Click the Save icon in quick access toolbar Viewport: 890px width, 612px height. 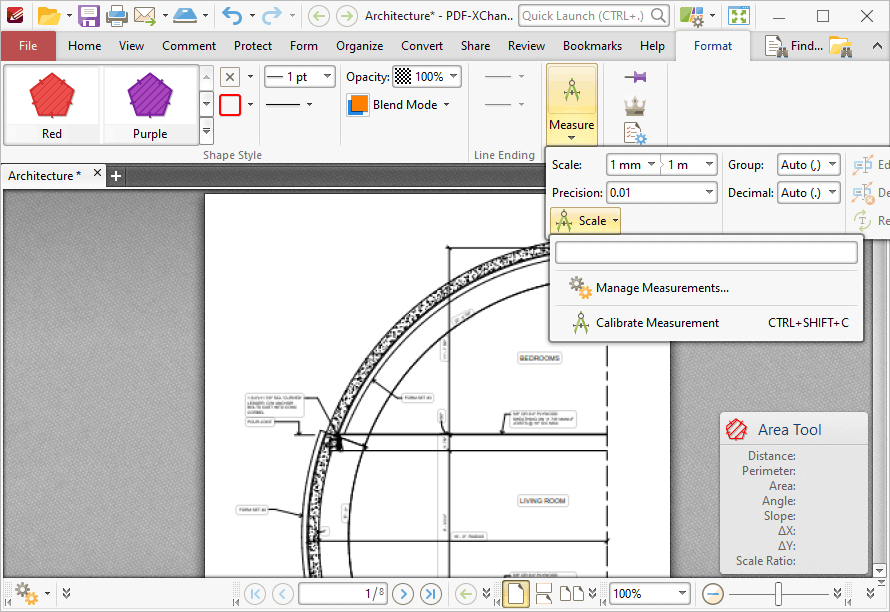(89, 16)
